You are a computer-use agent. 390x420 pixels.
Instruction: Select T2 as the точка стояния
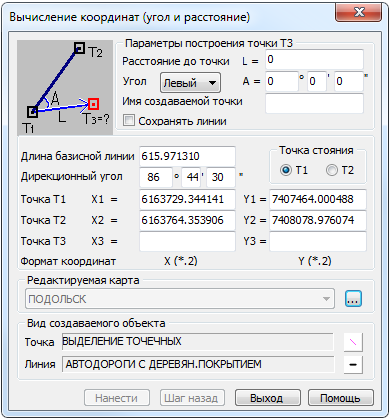(332, 170)
